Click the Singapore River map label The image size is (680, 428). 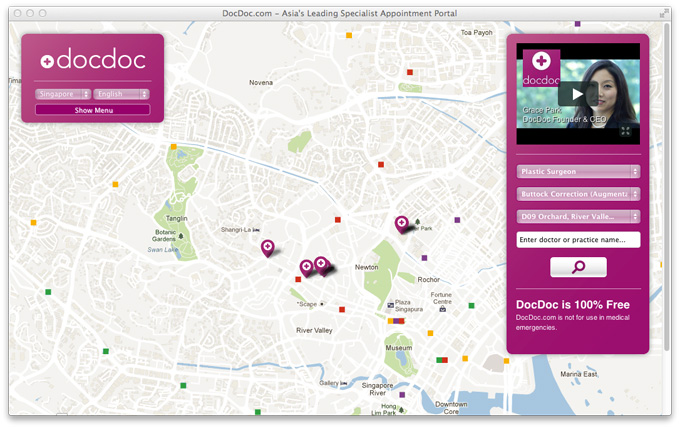pos(377,389)
